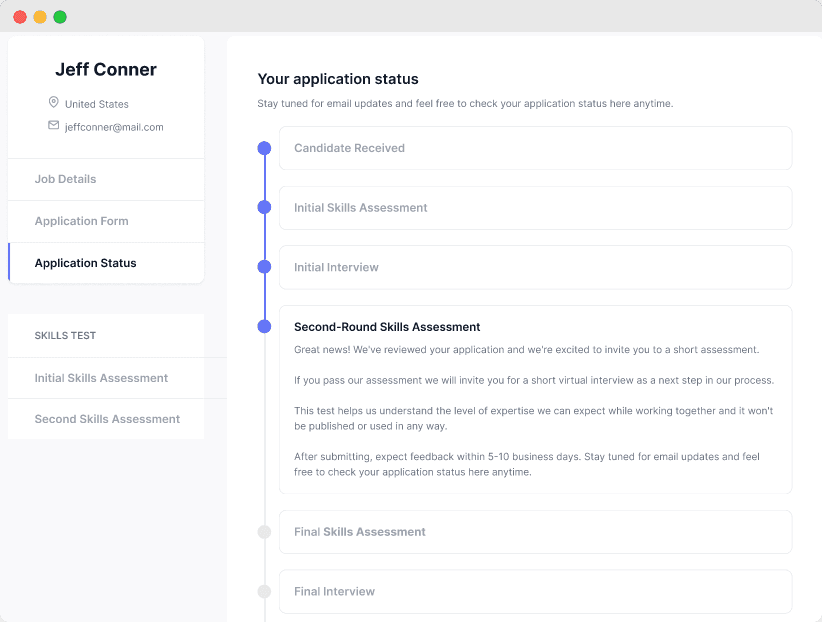Click the location pin icon near United States
Viewport: 822px width, 622px height.
point(53,102)
